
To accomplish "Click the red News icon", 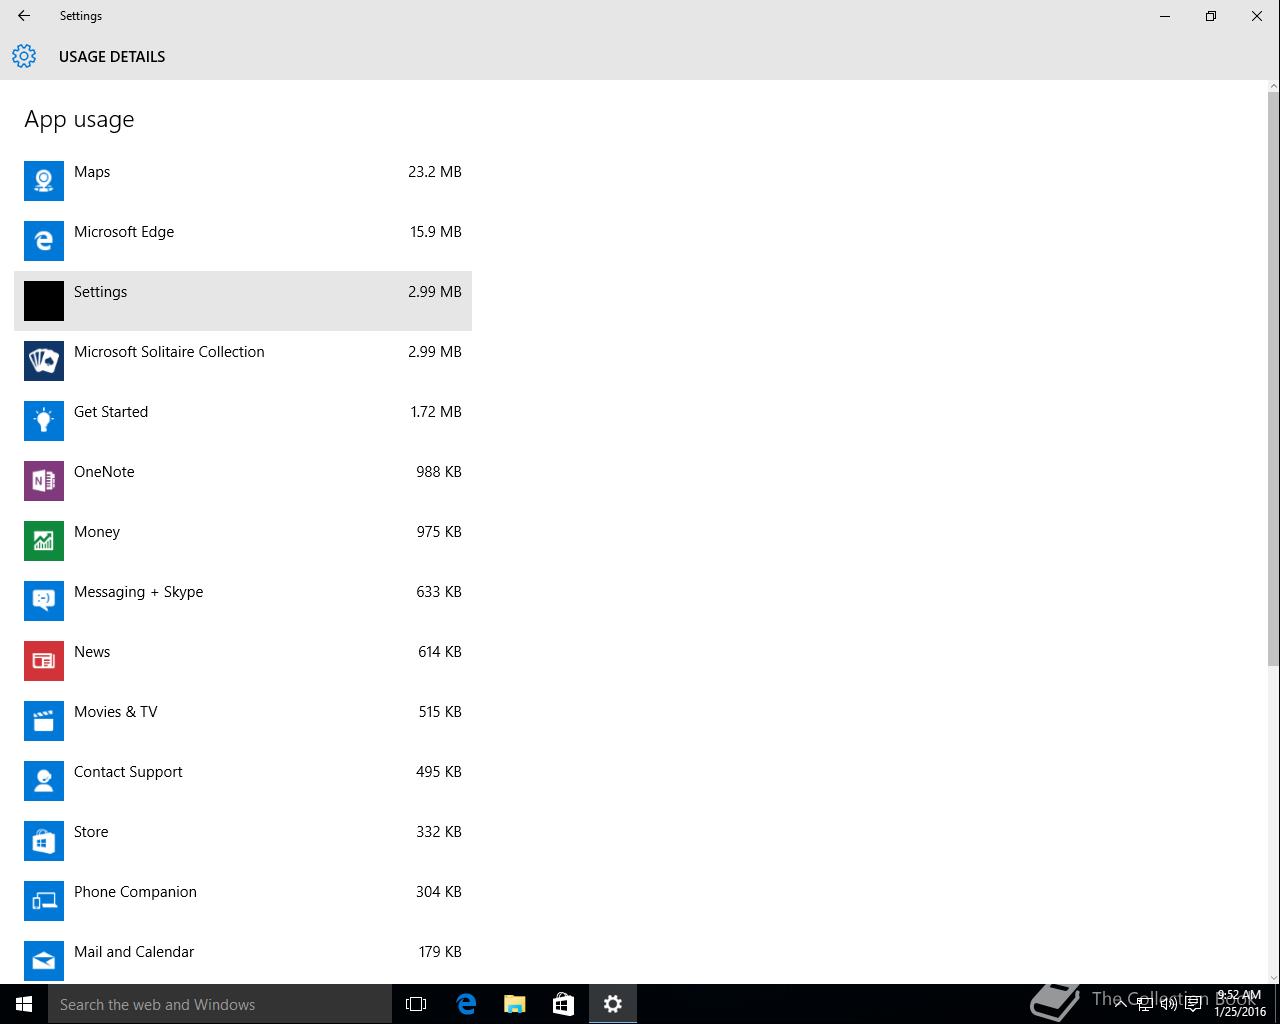I will (44, 661).
